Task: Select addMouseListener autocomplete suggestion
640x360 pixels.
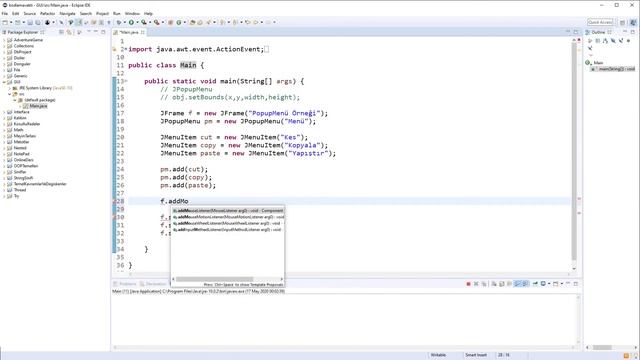Action: pyautogui.click(x=228, y=211)
